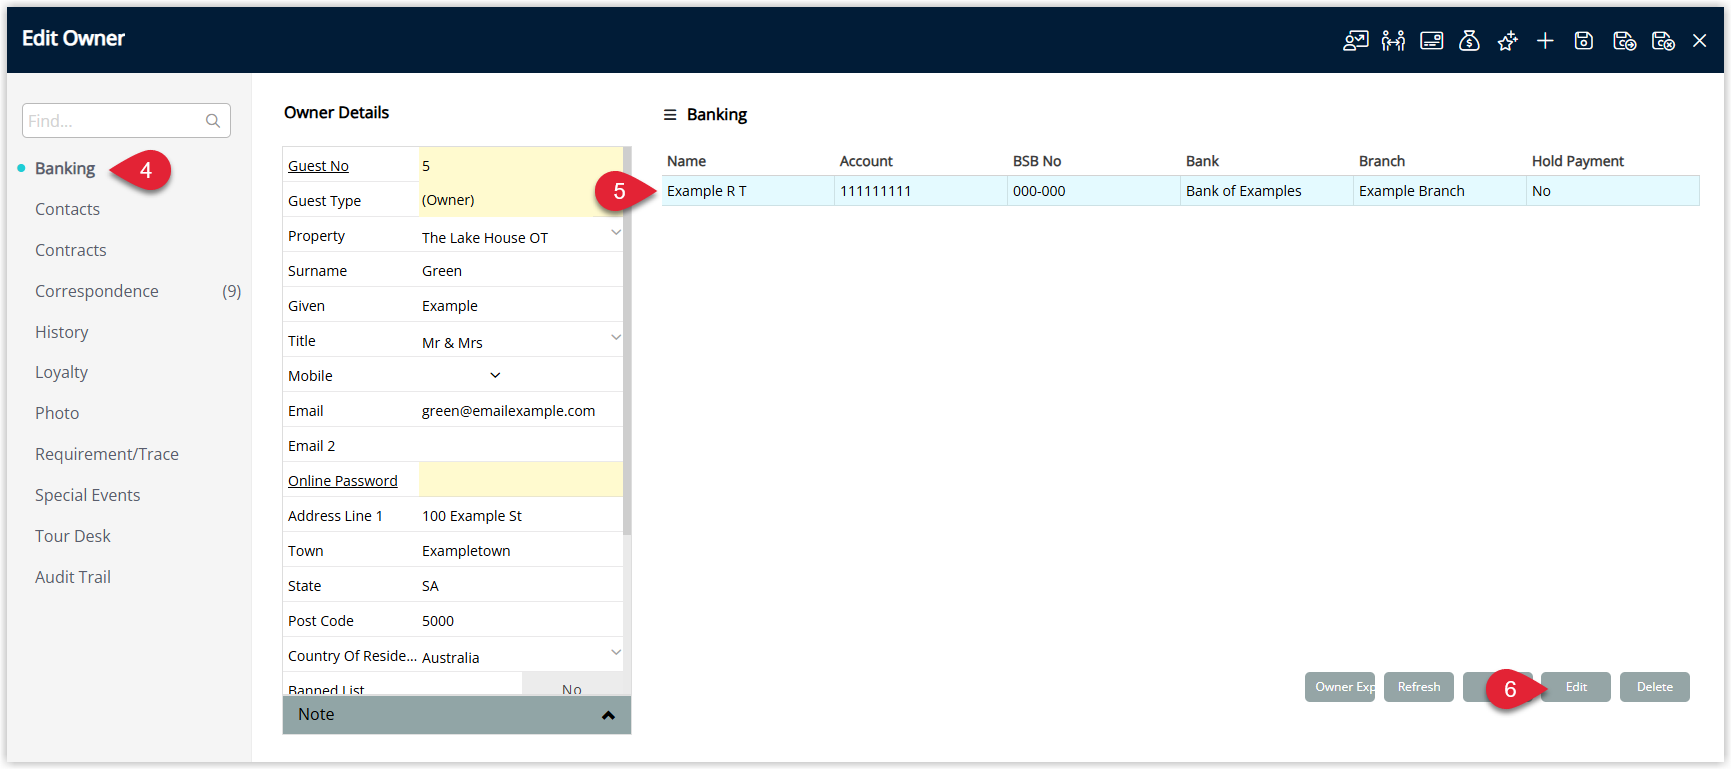
Task: Collapse the Note section chevron
Action: [x=608, y=715]
